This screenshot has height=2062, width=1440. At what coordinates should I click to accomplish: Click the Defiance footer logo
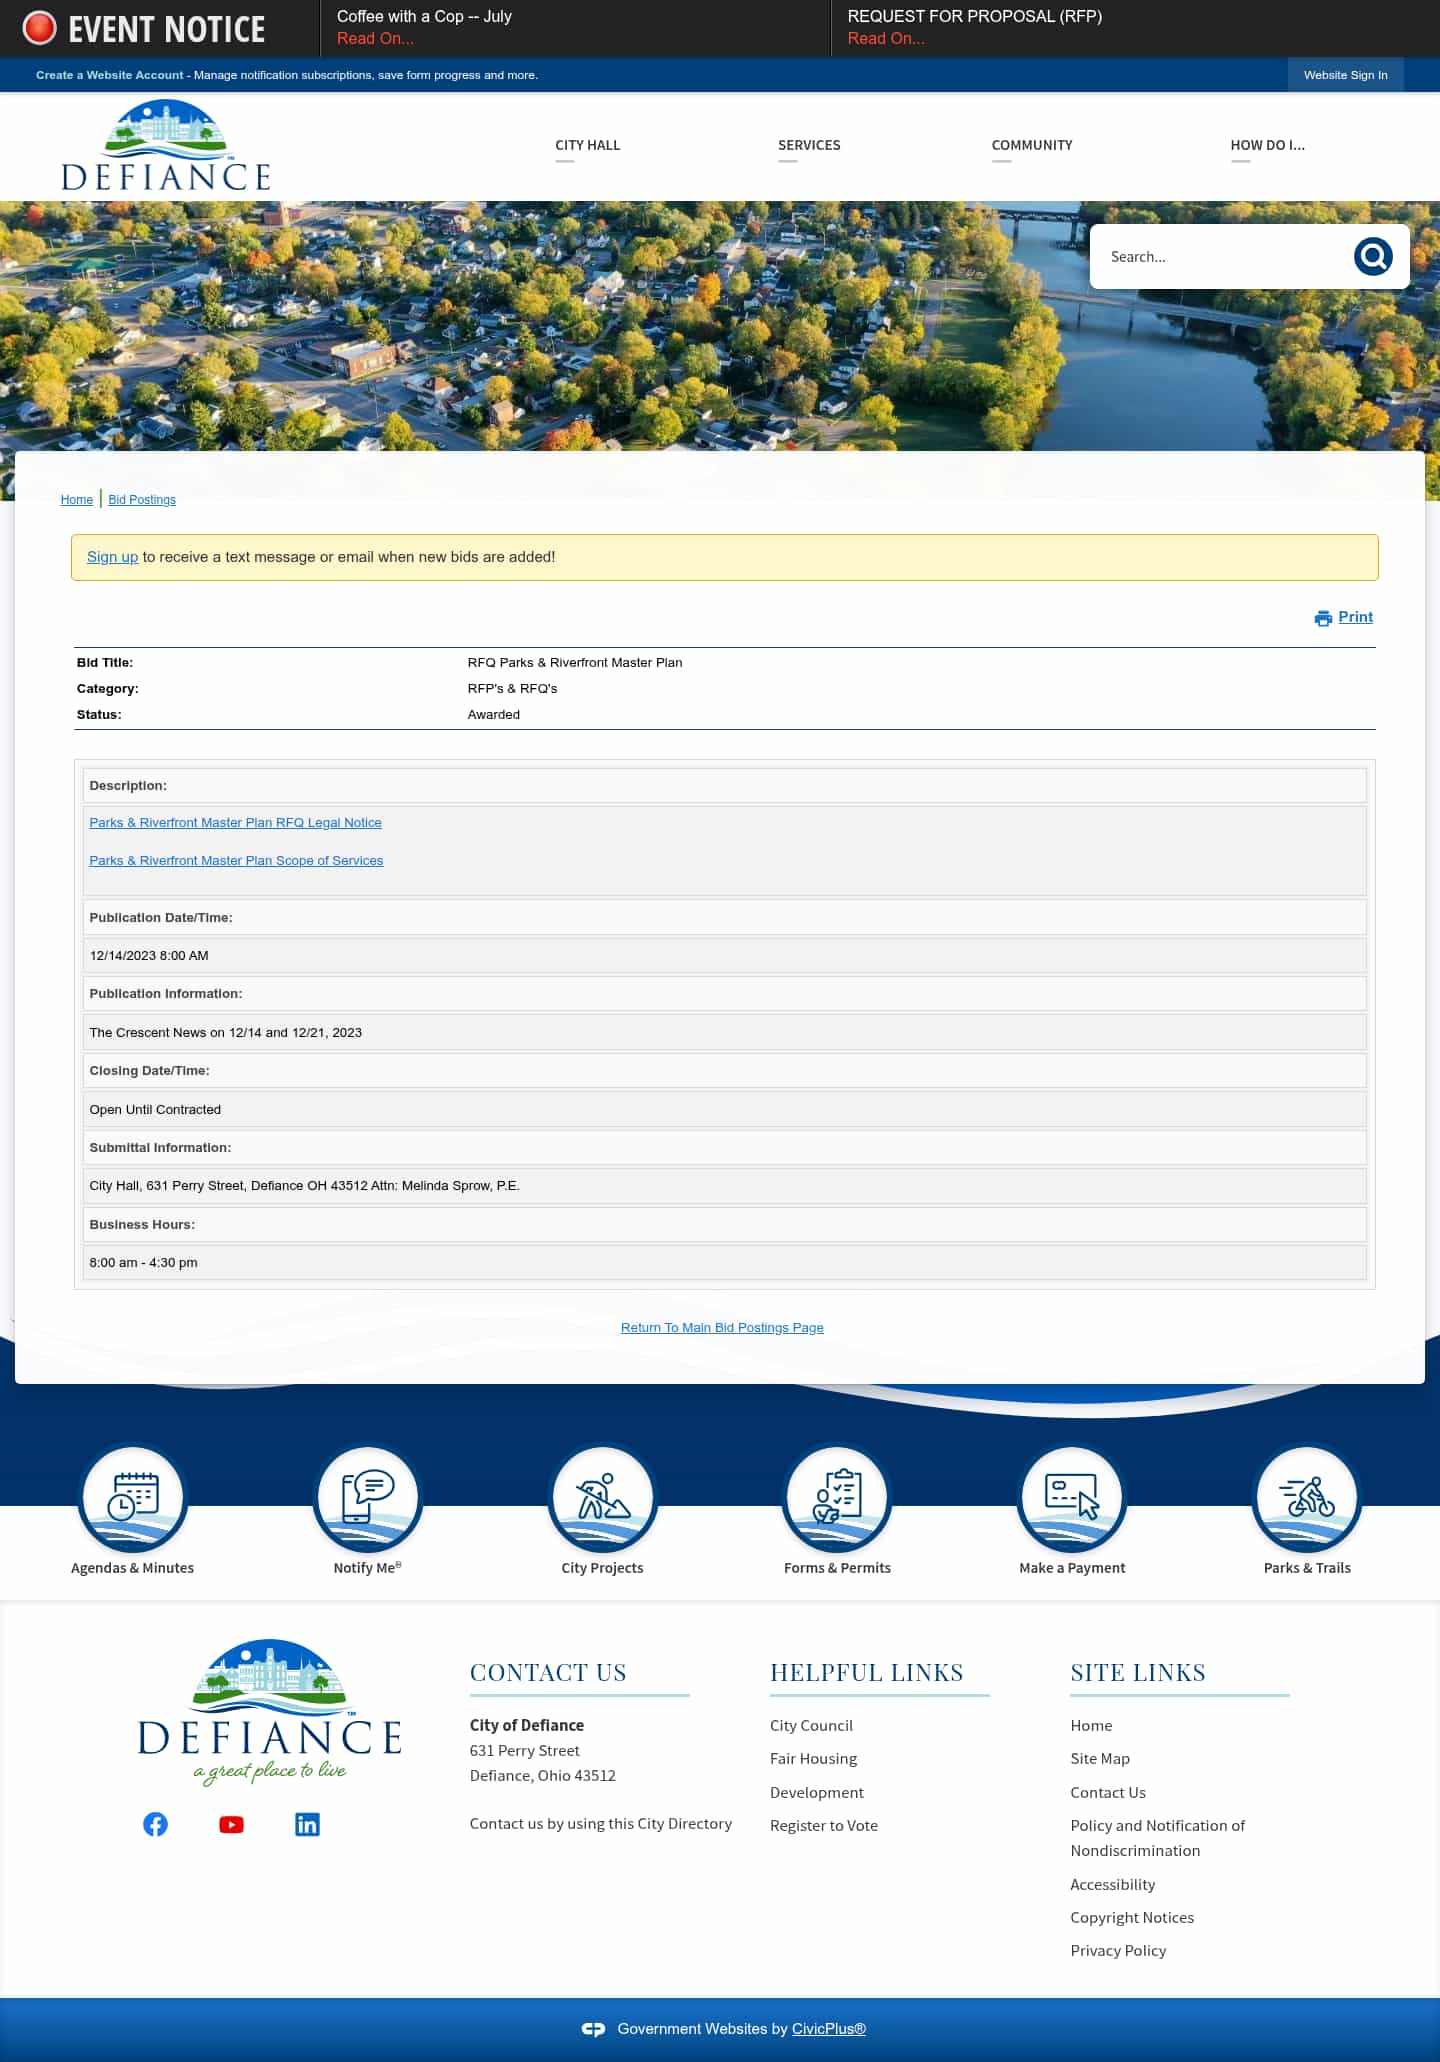(270, 1712)
